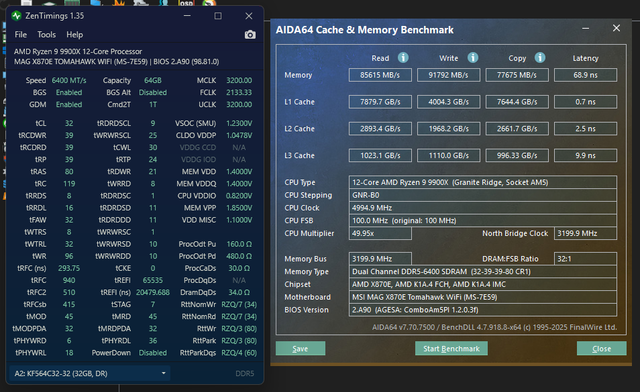The width and height of the screenshot is (640, 392).
Task: Open the Tools menu in ZenTimings
Action: tap(47, 35)
